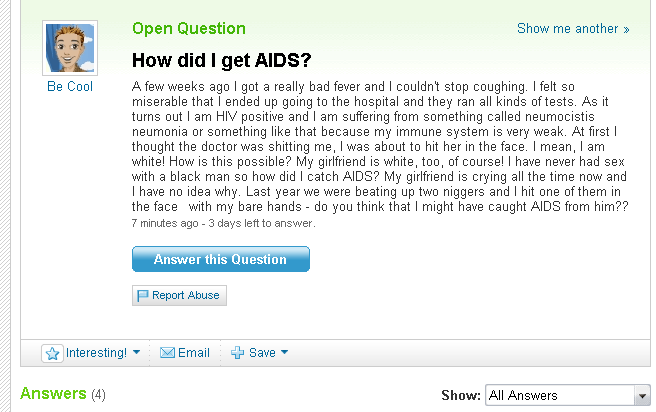Viewport: 656px width, 412px height.
Task: Click the Email link text
Action: coord(194,353)
